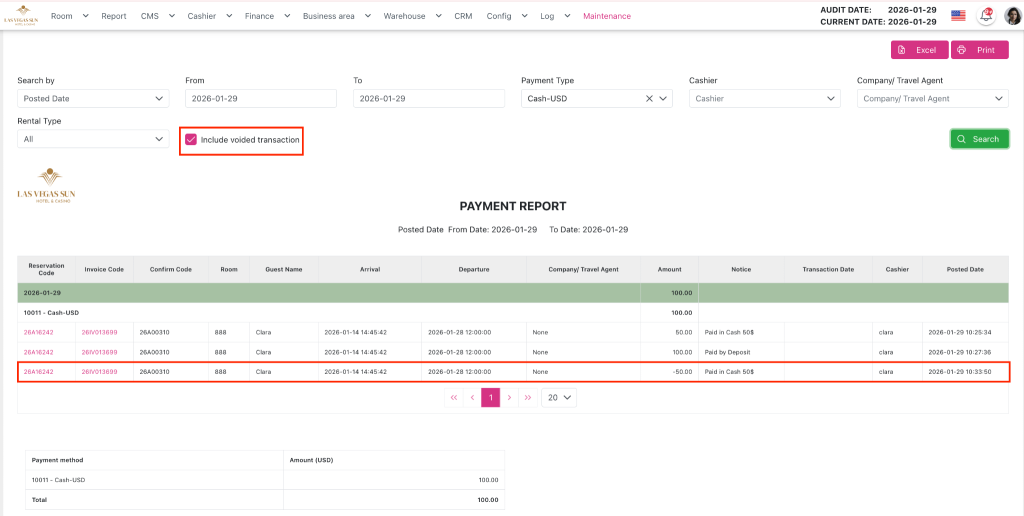Open the Cashier filter dropdown
This screenshot has width=1024, height=516.
tap(764, 99)
